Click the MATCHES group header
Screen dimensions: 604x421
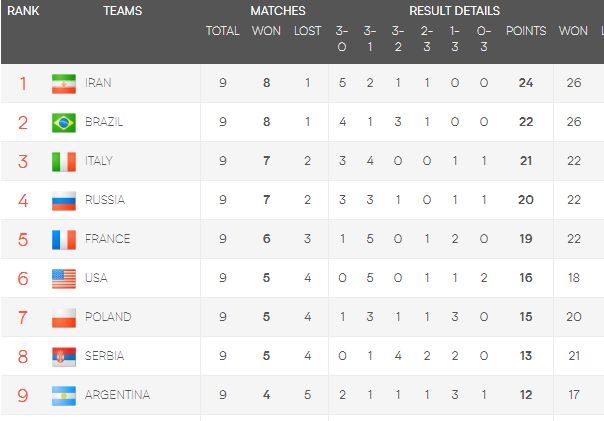click(278, 11)
